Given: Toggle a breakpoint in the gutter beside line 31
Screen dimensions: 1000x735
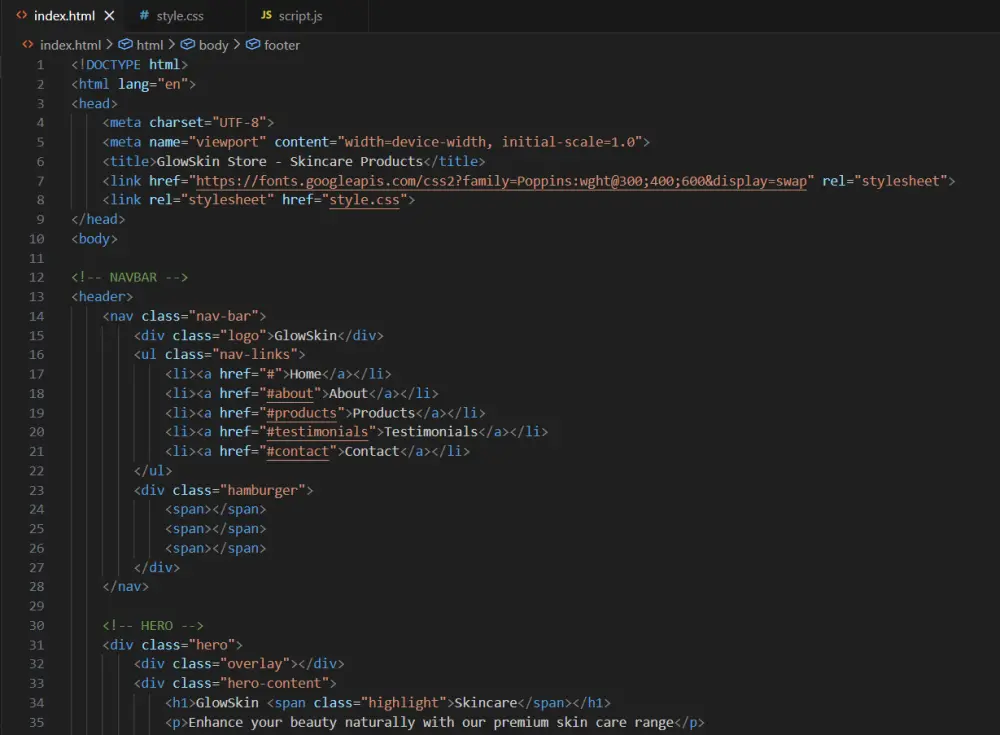Looking at the screenshot, I should (x=20, y=644).
